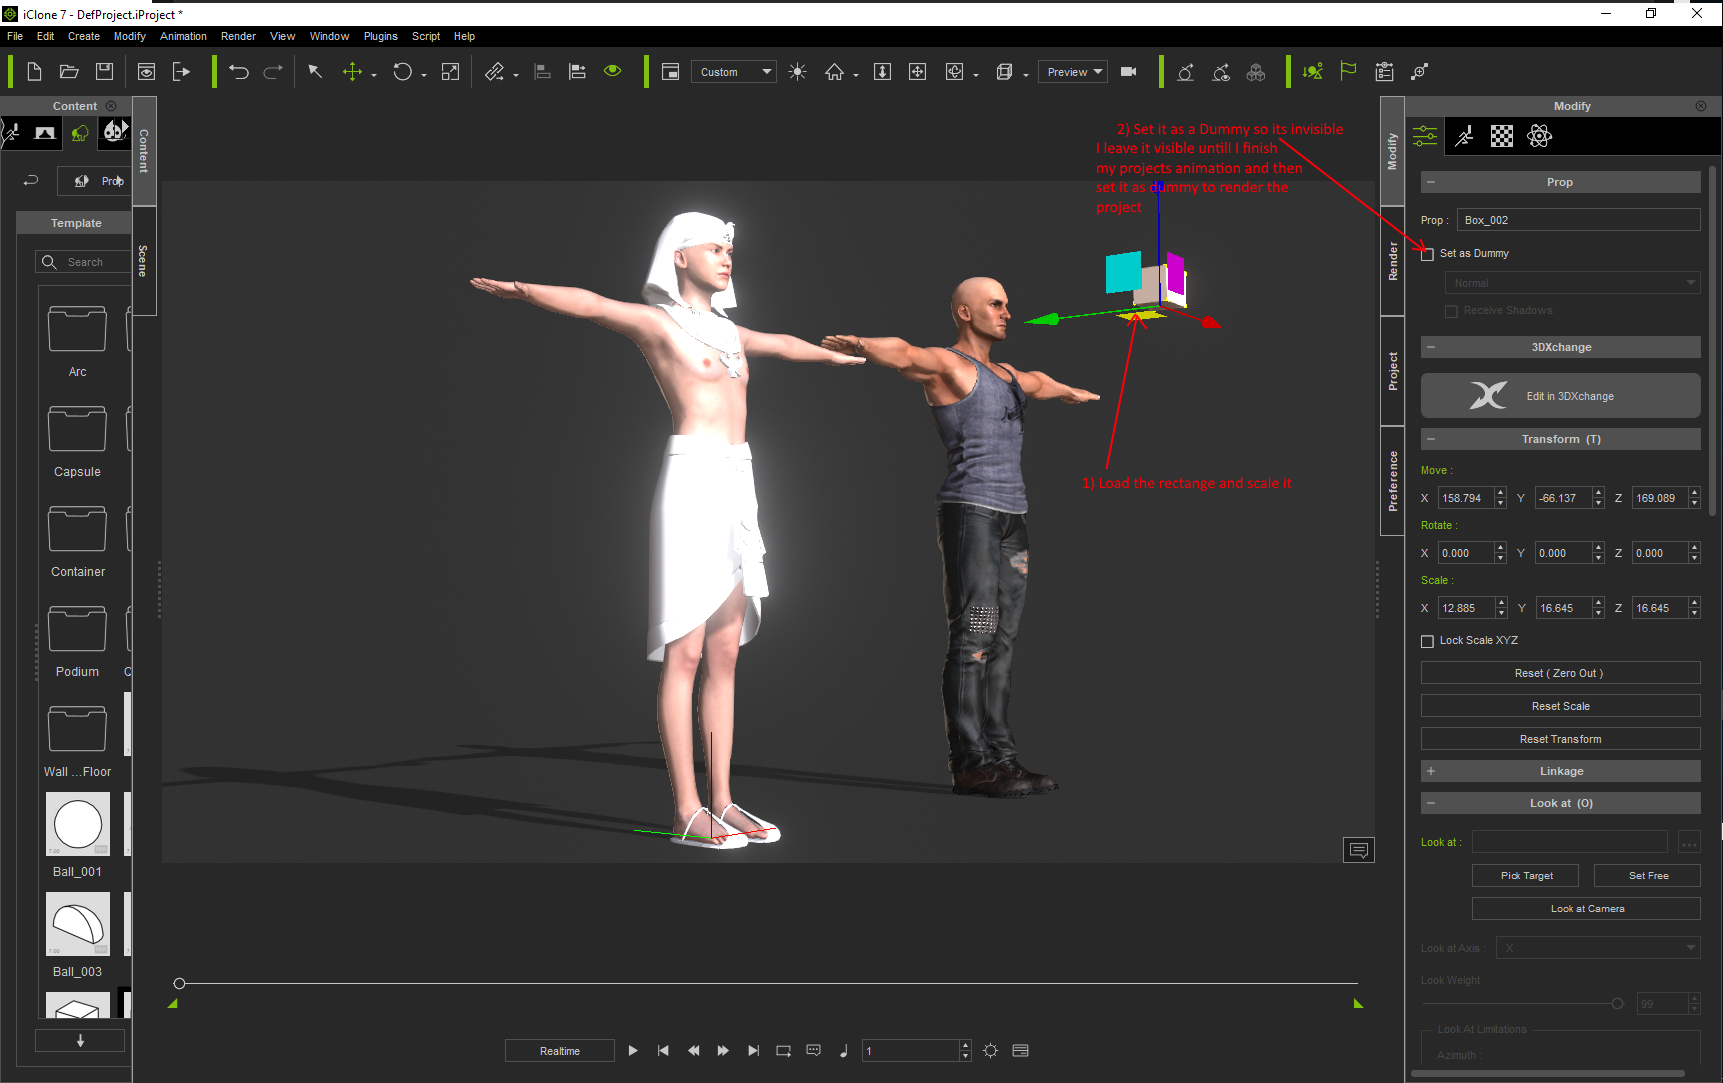Click the Play button
The width and height of the screenshot is (1723, 1083).
633,1050
